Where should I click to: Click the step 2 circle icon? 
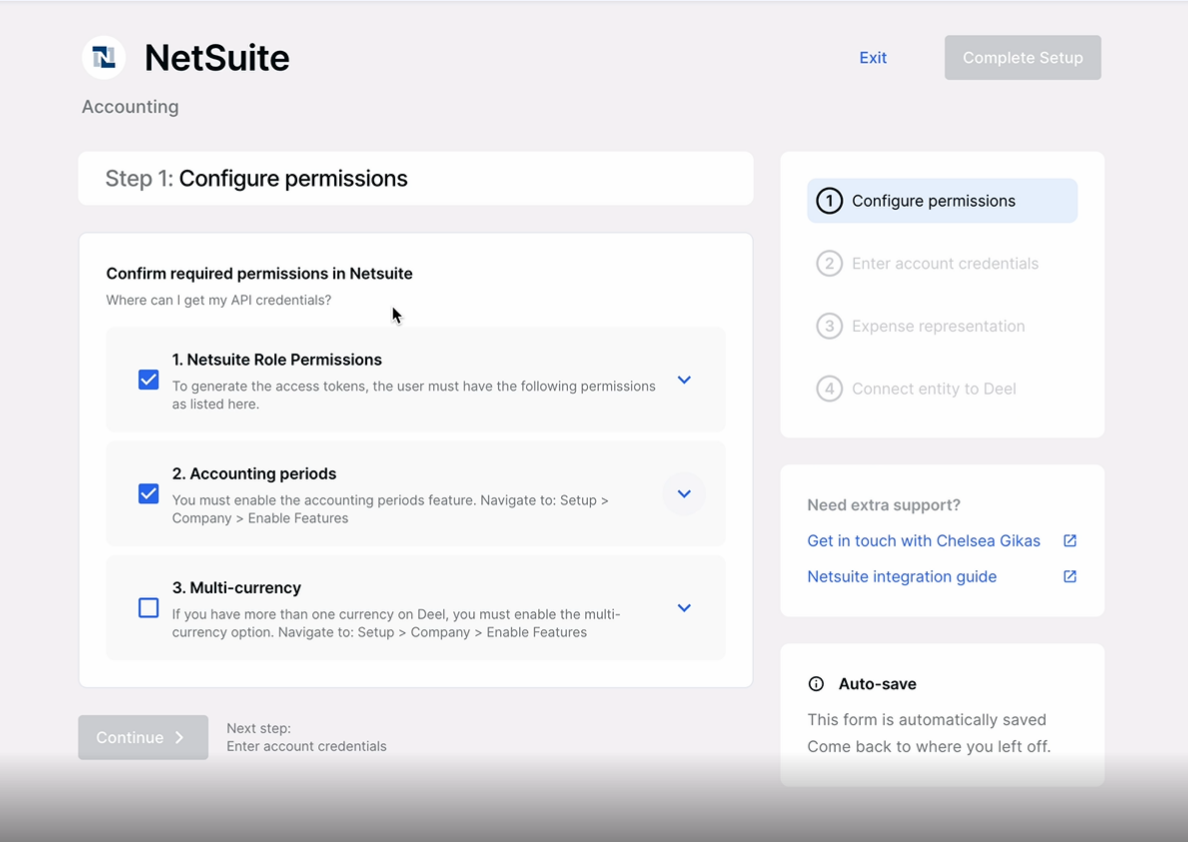pos(829,264)
